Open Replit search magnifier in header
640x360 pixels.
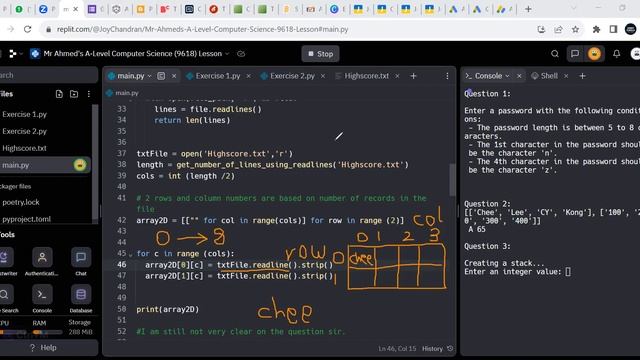coord(555,54)
